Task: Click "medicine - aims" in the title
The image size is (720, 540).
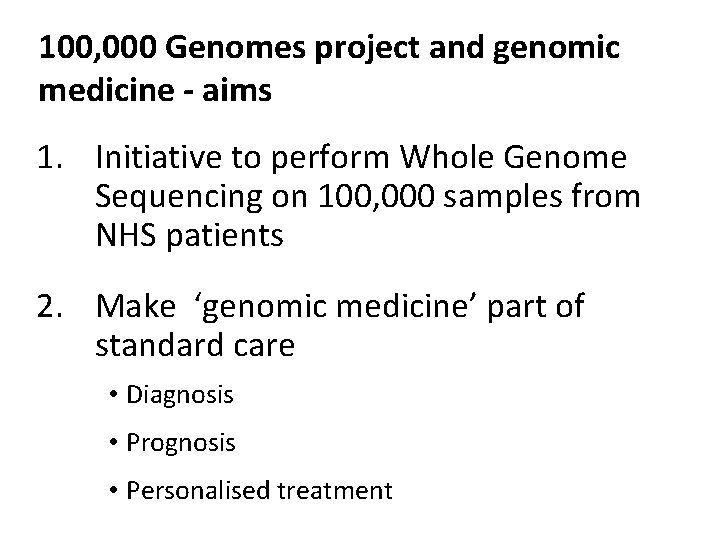Action: (153, 91)
